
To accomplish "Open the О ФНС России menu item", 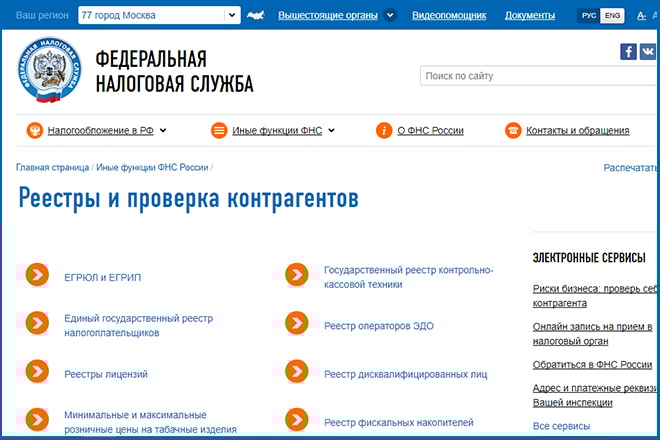I will pyautogui.click(x=431, y=130).
